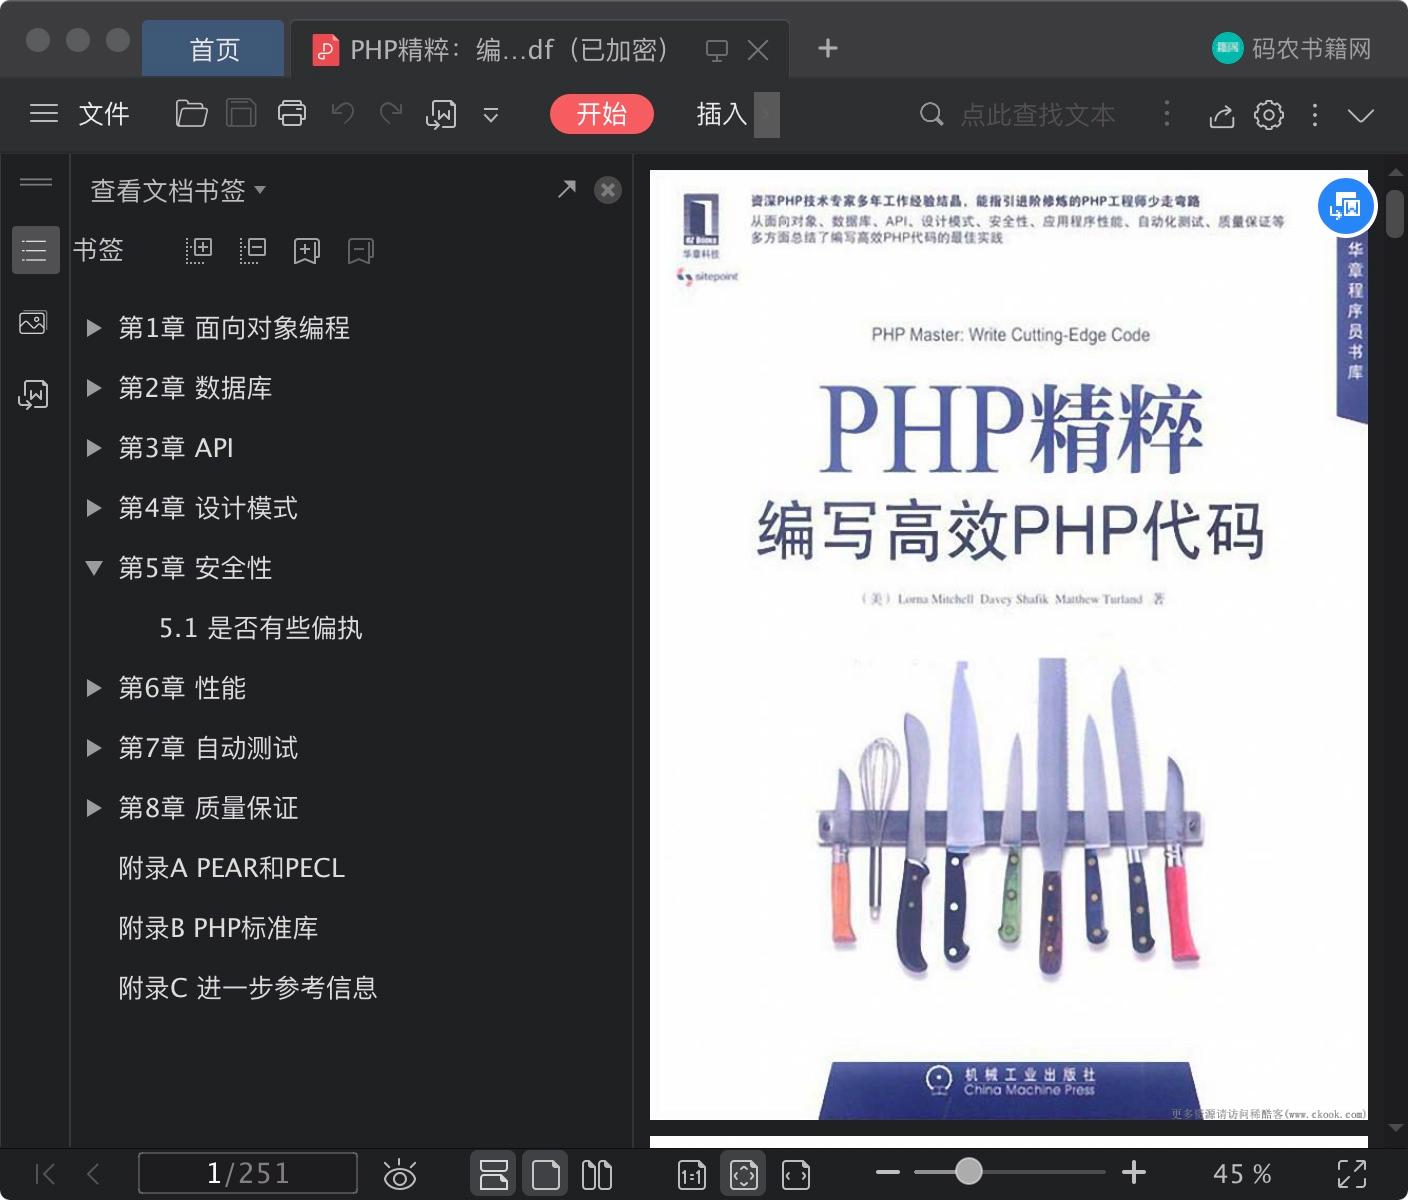
Task: Toggle two-page view
Action: (x=597, y=1174)
